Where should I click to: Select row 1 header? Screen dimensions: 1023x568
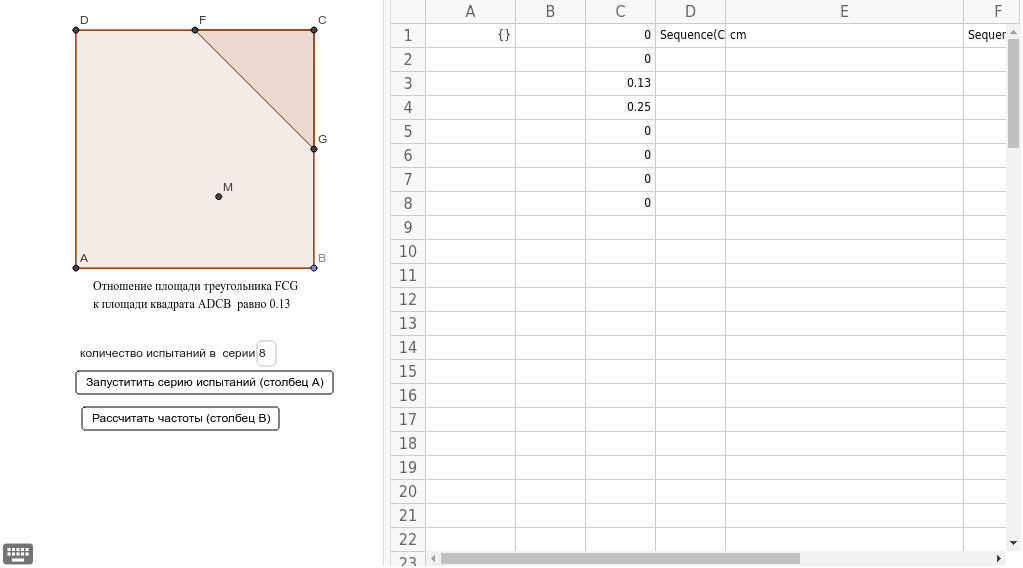[408, 35]
